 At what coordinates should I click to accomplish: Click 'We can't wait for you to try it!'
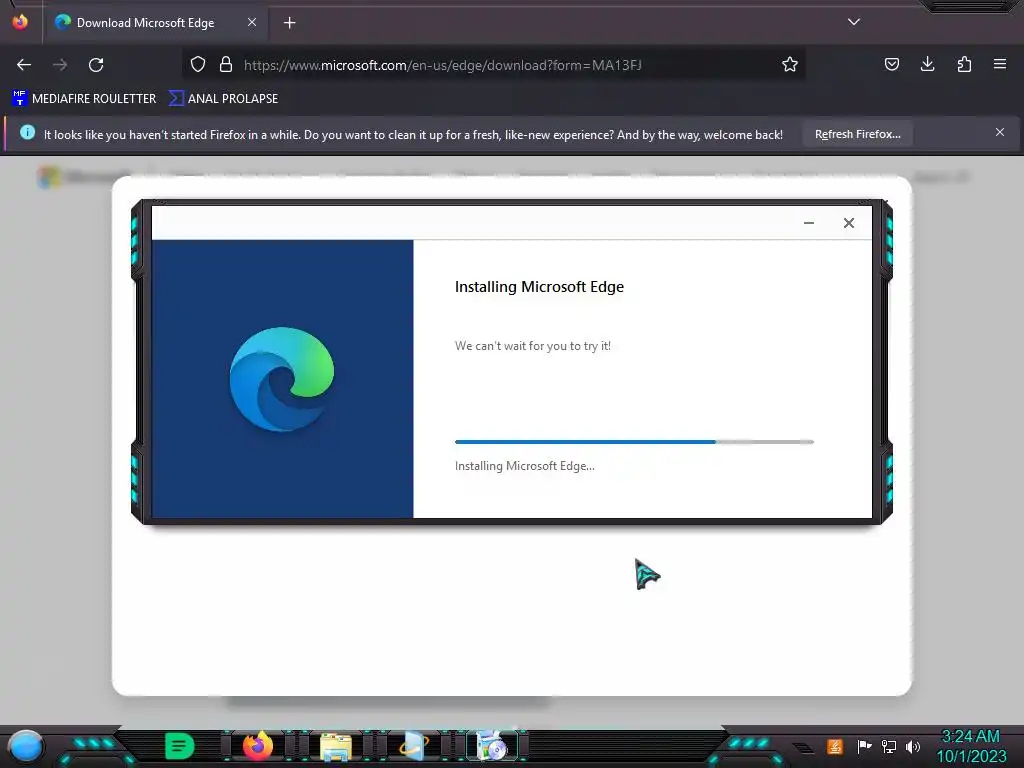[533, 345]
